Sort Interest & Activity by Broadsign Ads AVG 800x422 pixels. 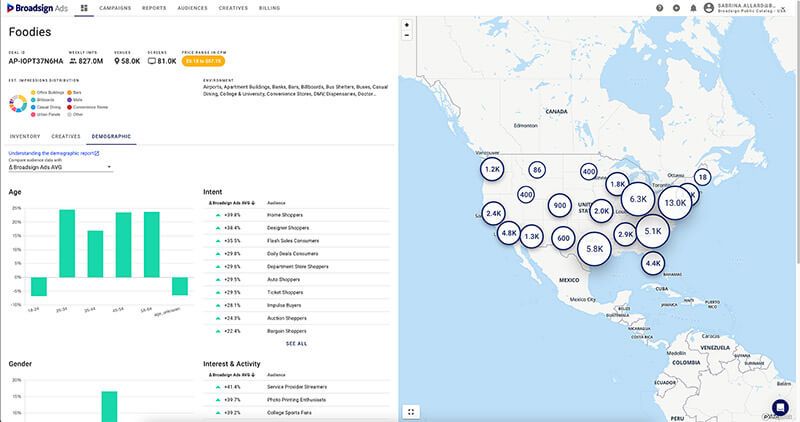(x=232, y=375)
